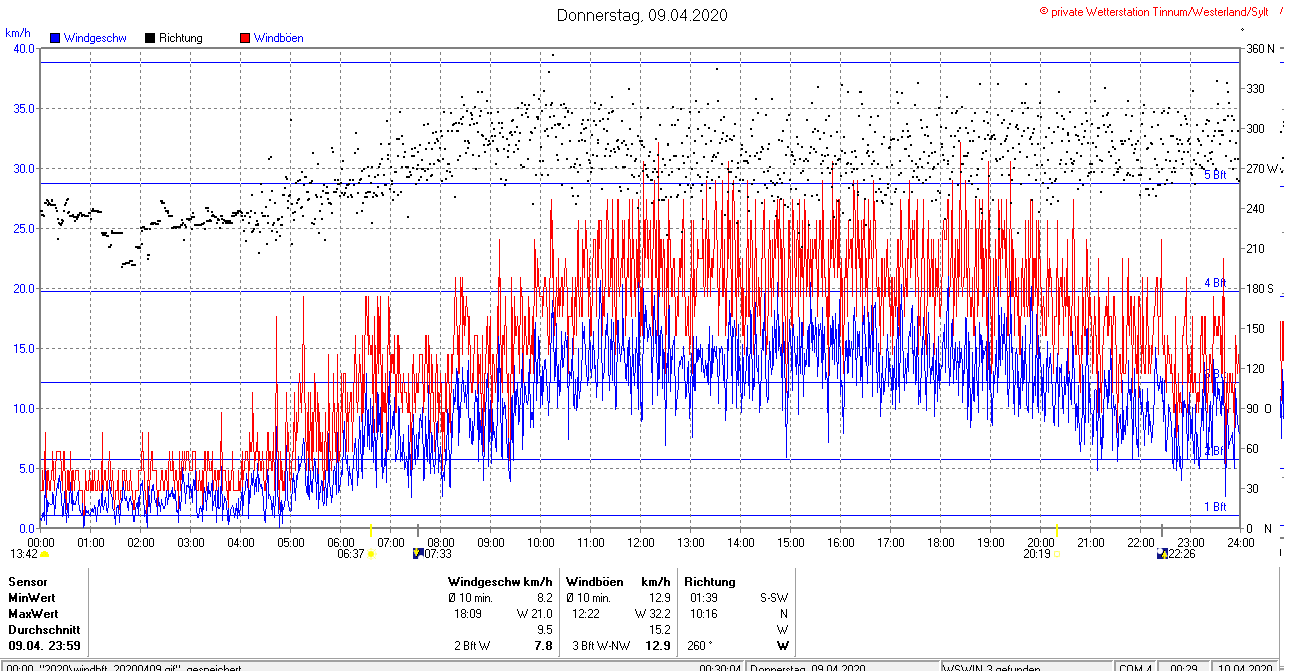Click the maximum gust value W 32.2
The width and height of the screenshot is (1310, 671).
click(x=652, y=613)
